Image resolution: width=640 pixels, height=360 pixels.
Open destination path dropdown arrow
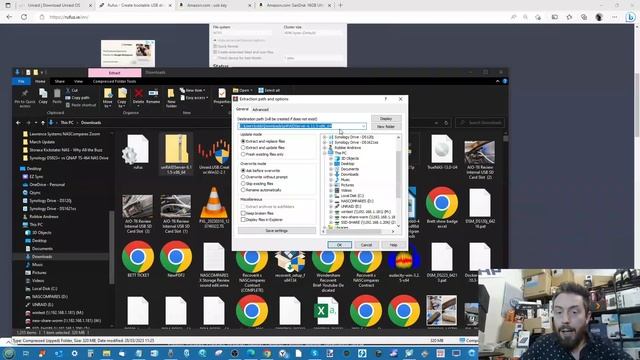tap(363, 126)
